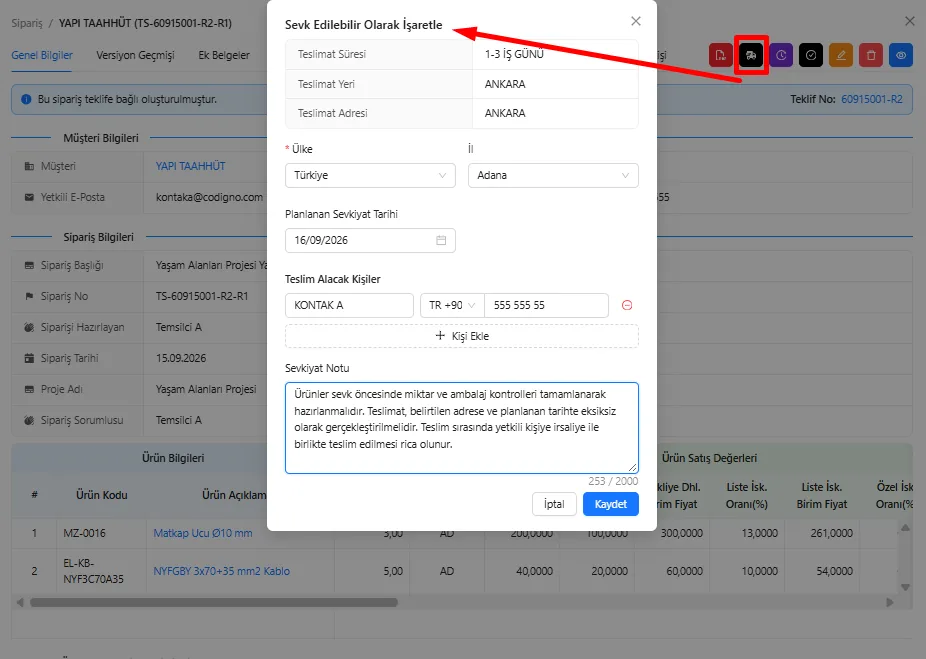The height and width of the screenshot is (659, 926).
Task: Click the red PDF export icon
Action: pos(720,56)
